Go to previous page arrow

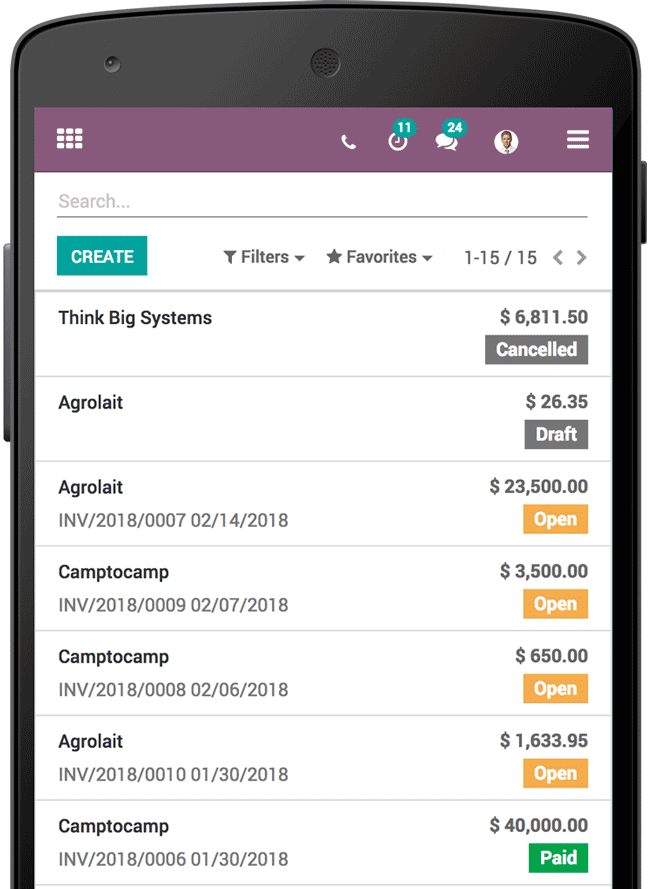tap(558, 257)
